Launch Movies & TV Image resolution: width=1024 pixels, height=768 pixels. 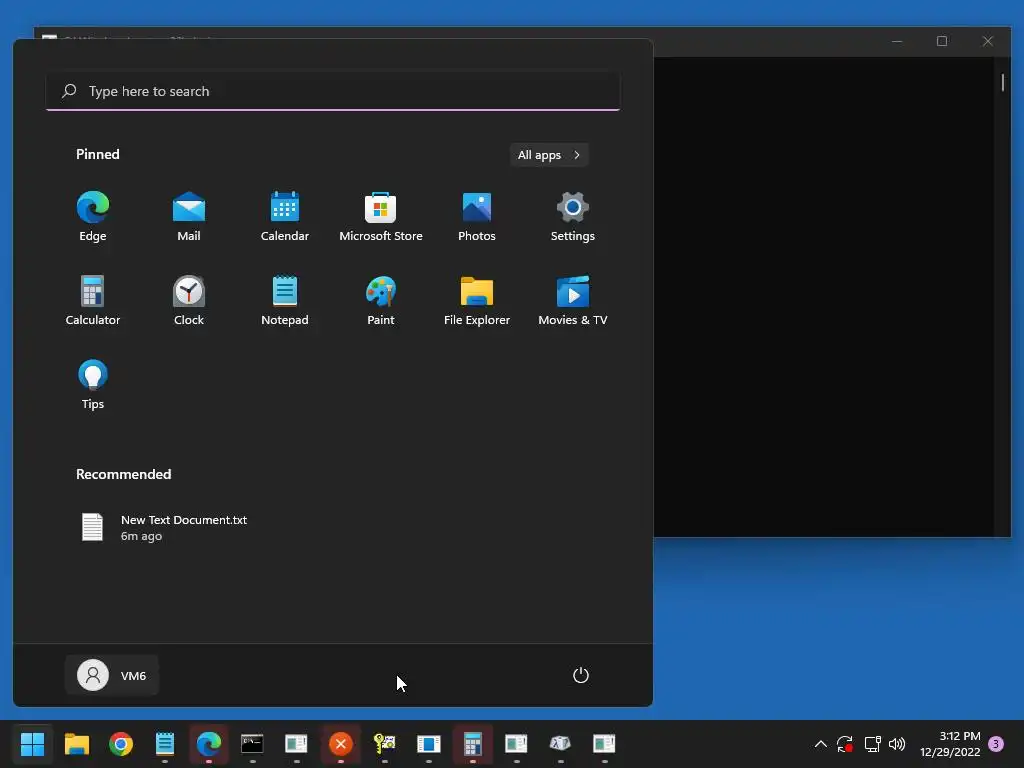point(573,300)
